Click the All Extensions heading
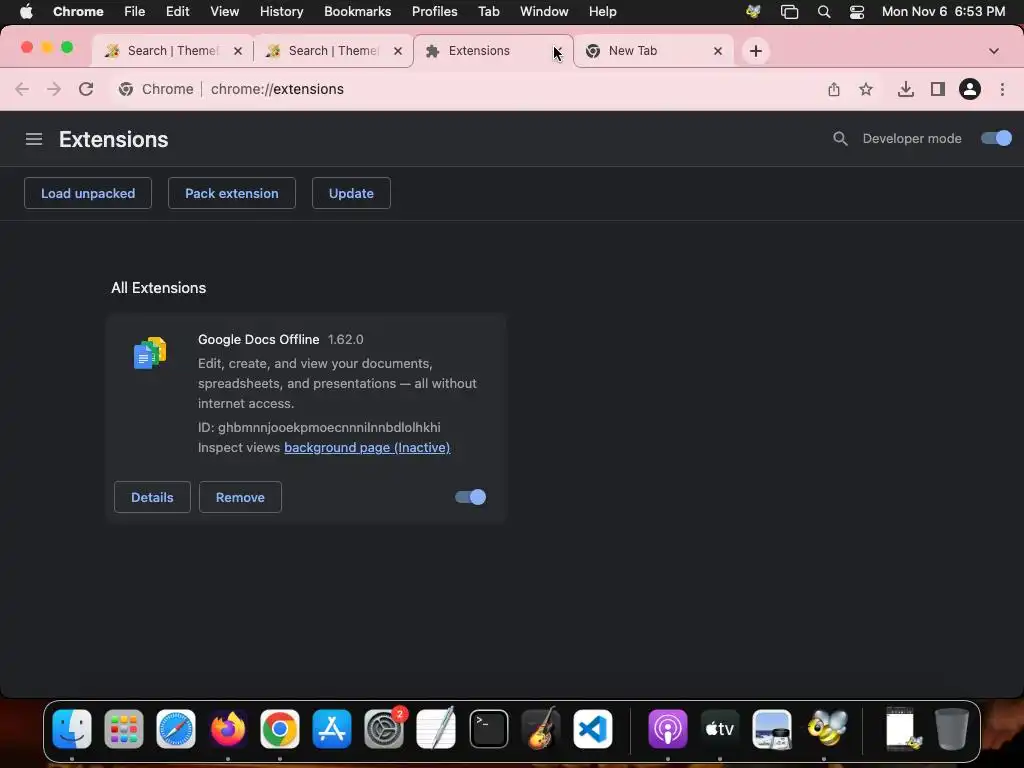Screen dimensions: 1024x768 [x=159, y=288]
